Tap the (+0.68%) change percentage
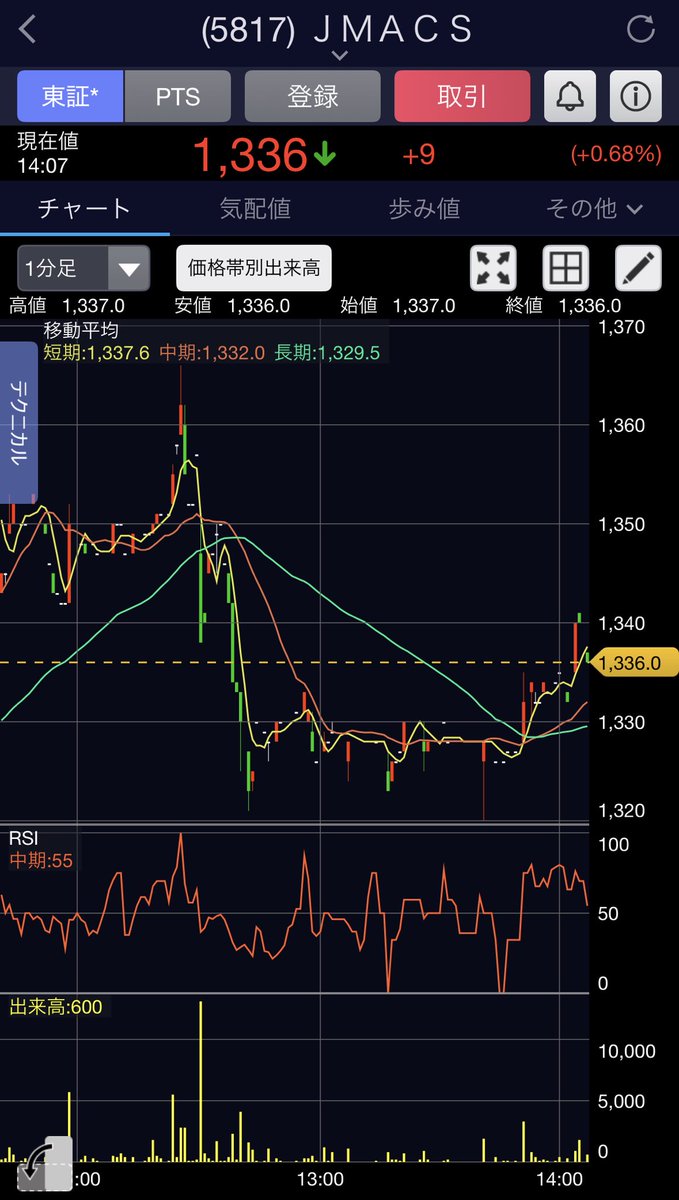The width and height of the screenshot is (679, 1200). point(616,155)
